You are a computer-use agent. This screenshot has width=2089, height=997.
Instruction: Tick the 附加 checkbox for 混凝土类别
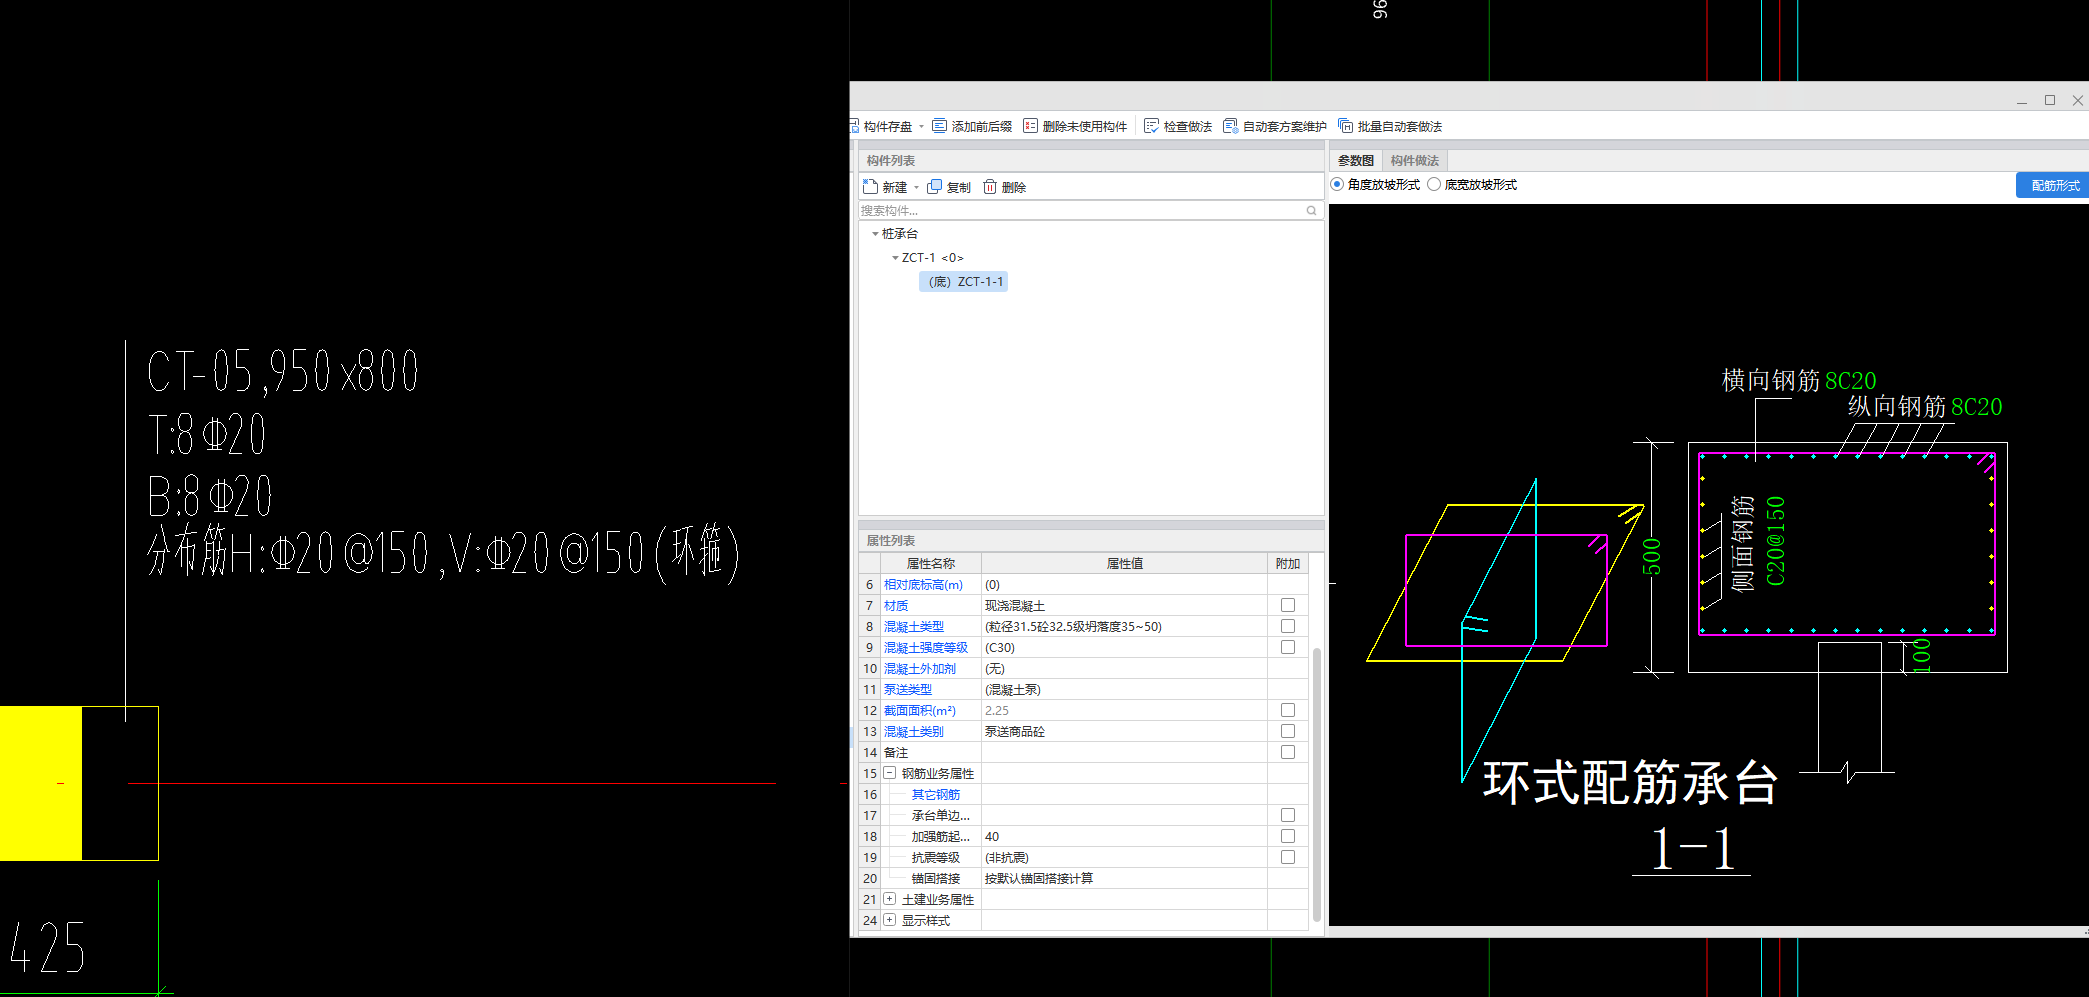pos(1288,731)
